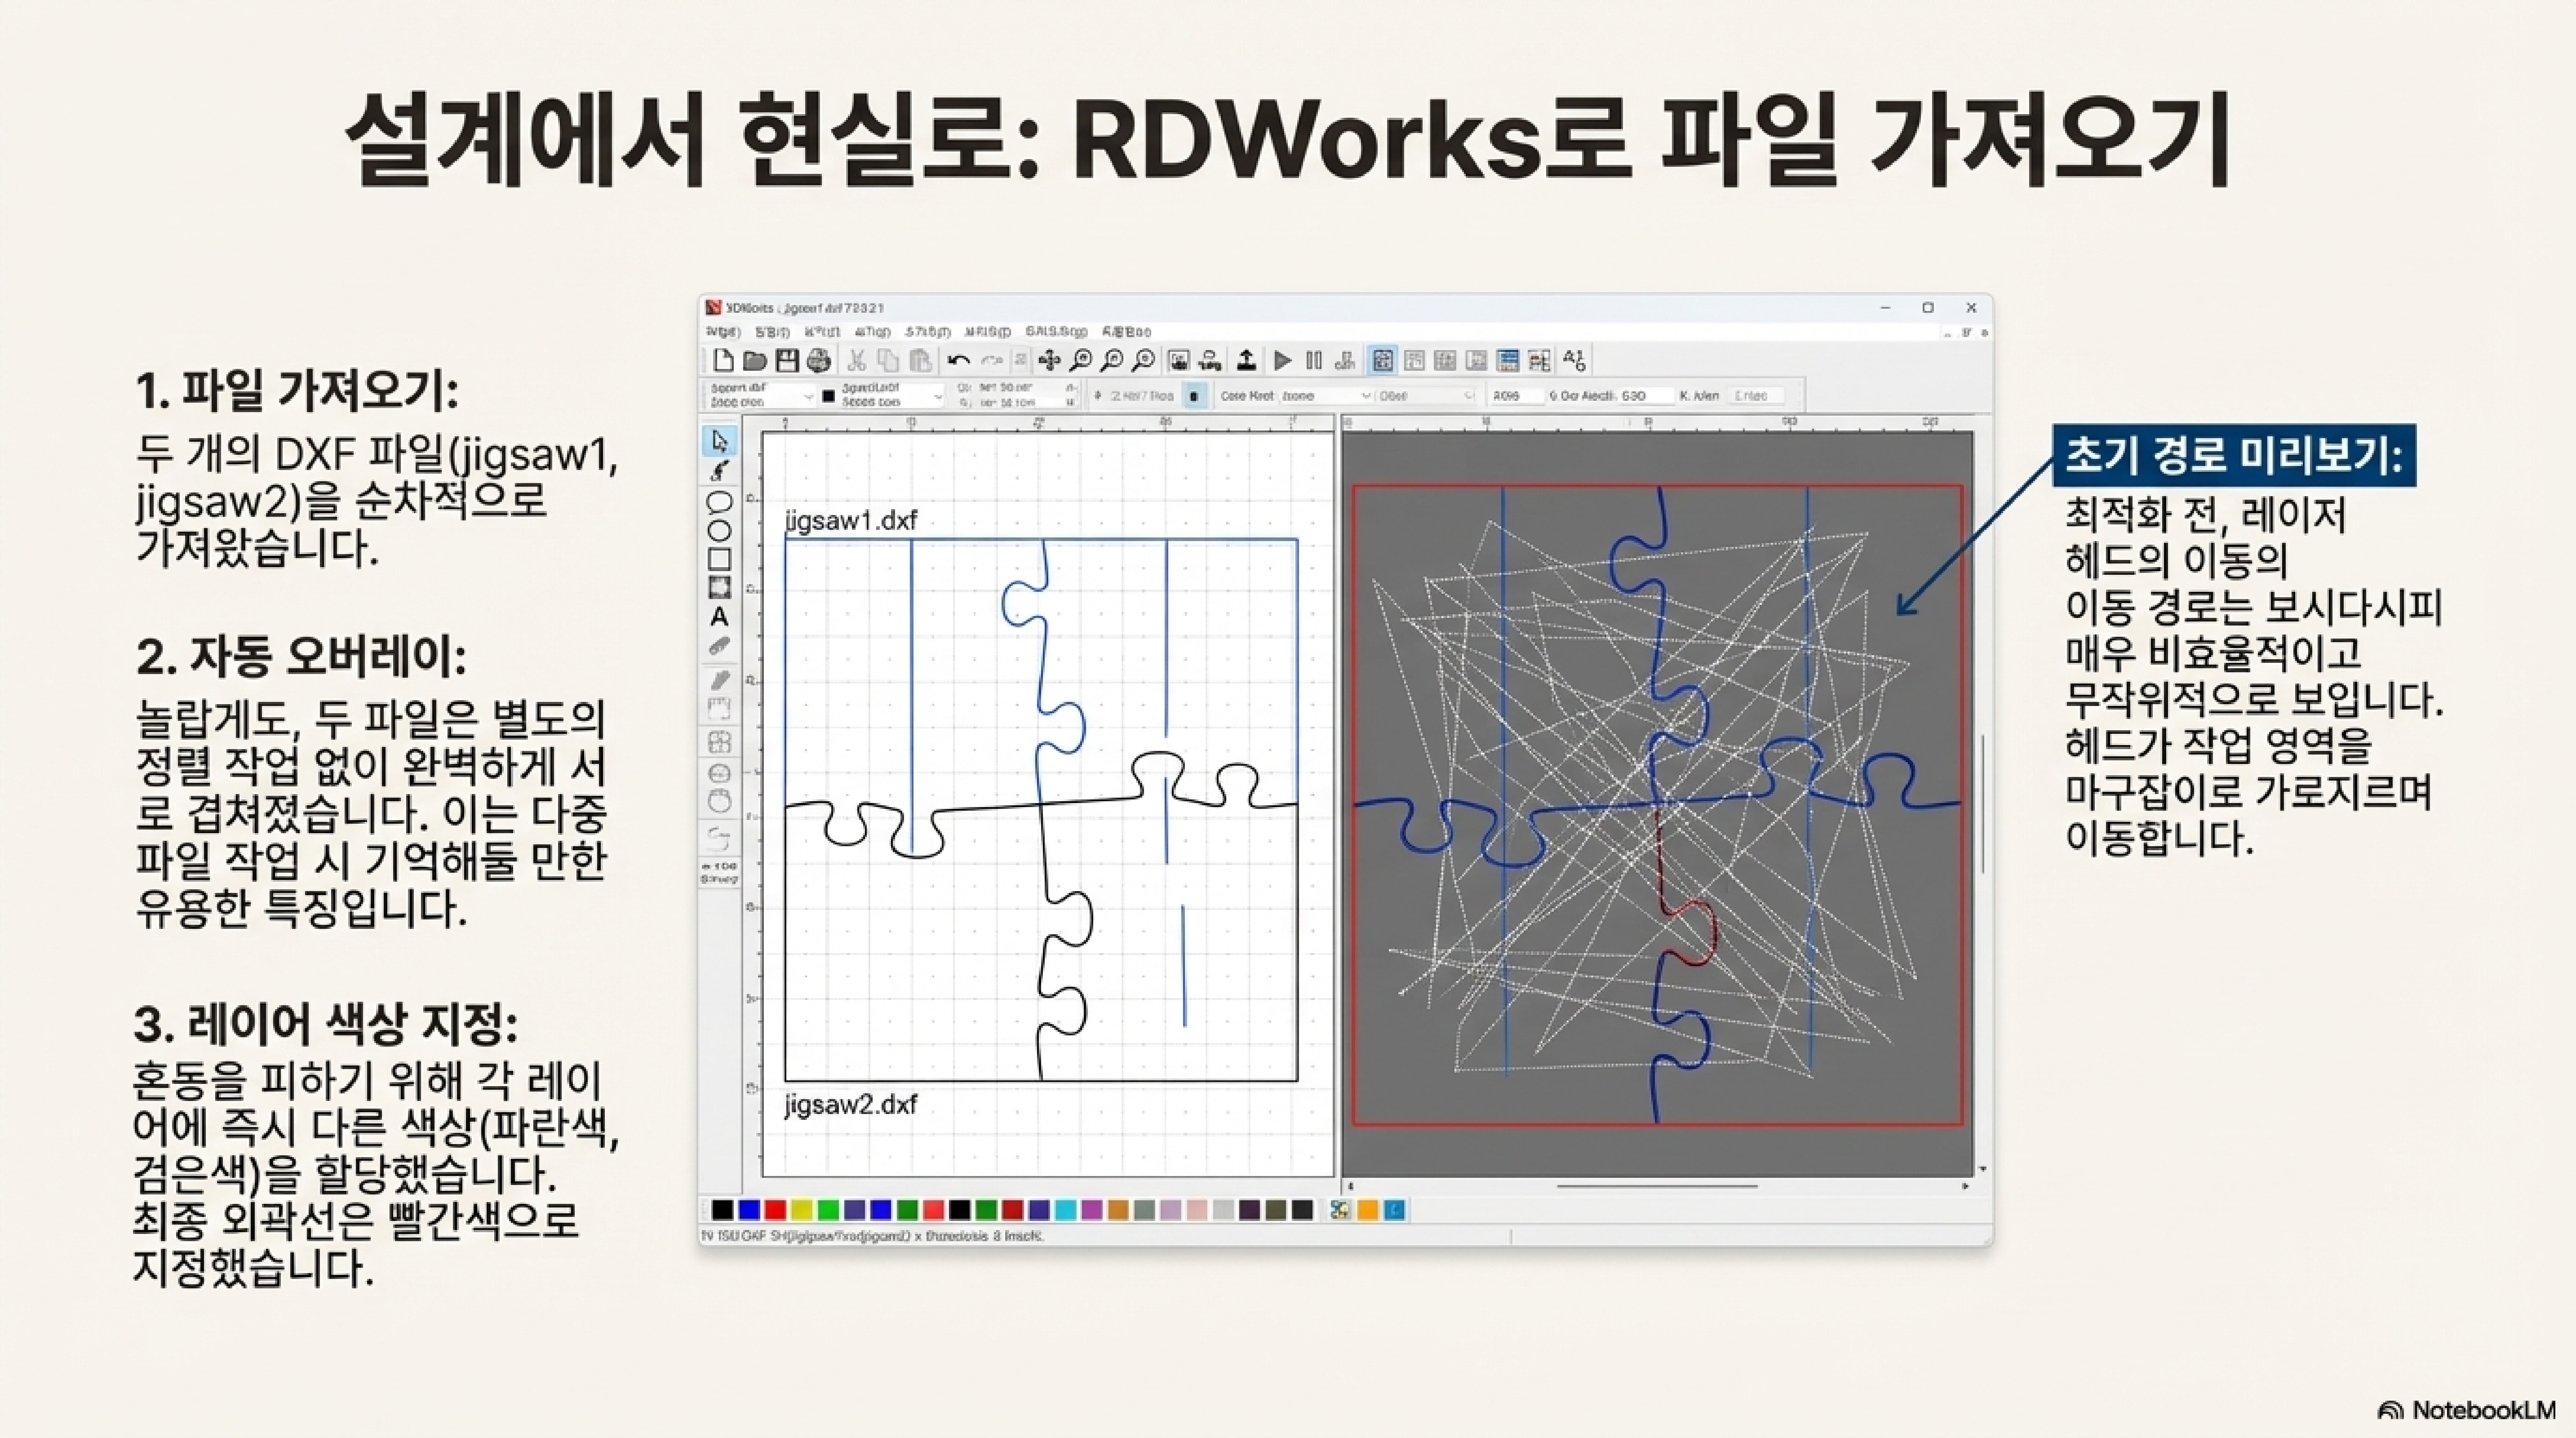Click the New file icon in the toolbar
This screenshot has height=1438, width=2576.
click(723, 360)
